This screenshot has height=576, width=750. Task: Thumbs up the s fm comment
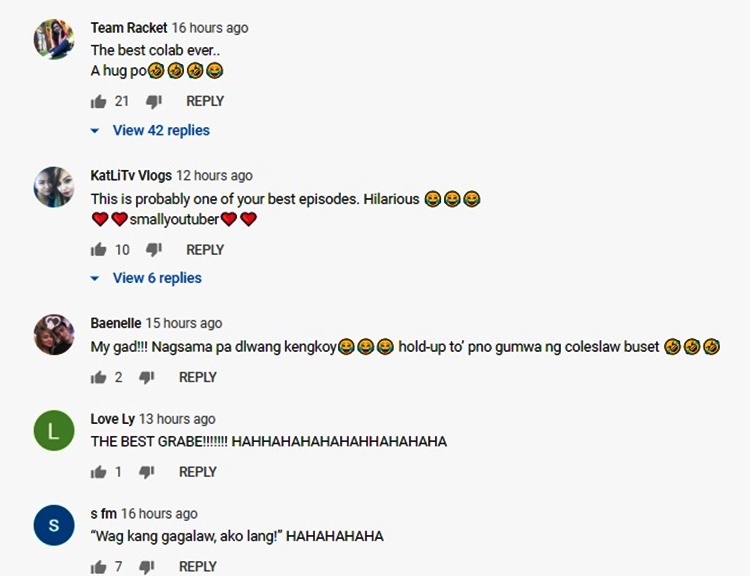point(99,567)
